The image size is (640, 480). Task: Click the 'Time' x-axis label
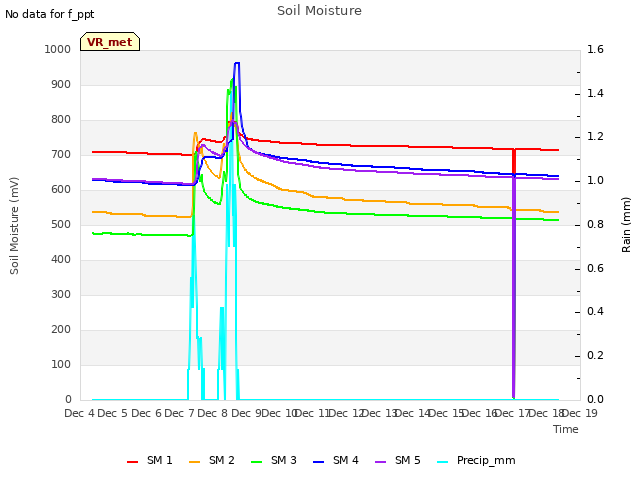tap(566, 429)
